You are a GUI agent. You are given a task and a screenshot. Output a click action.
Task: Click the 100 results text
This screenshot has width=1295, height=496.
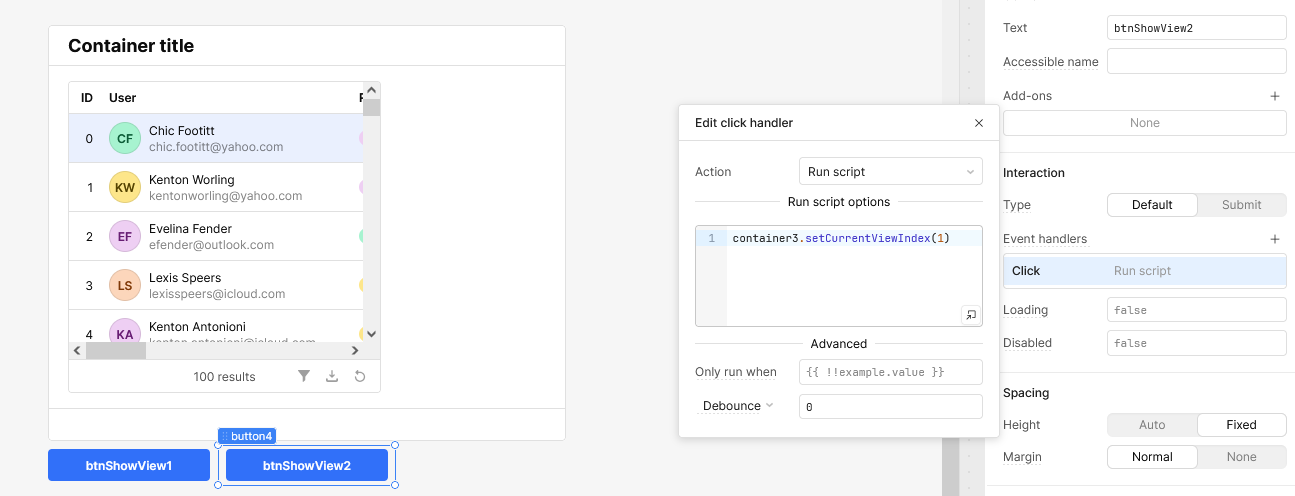(224, 377)
